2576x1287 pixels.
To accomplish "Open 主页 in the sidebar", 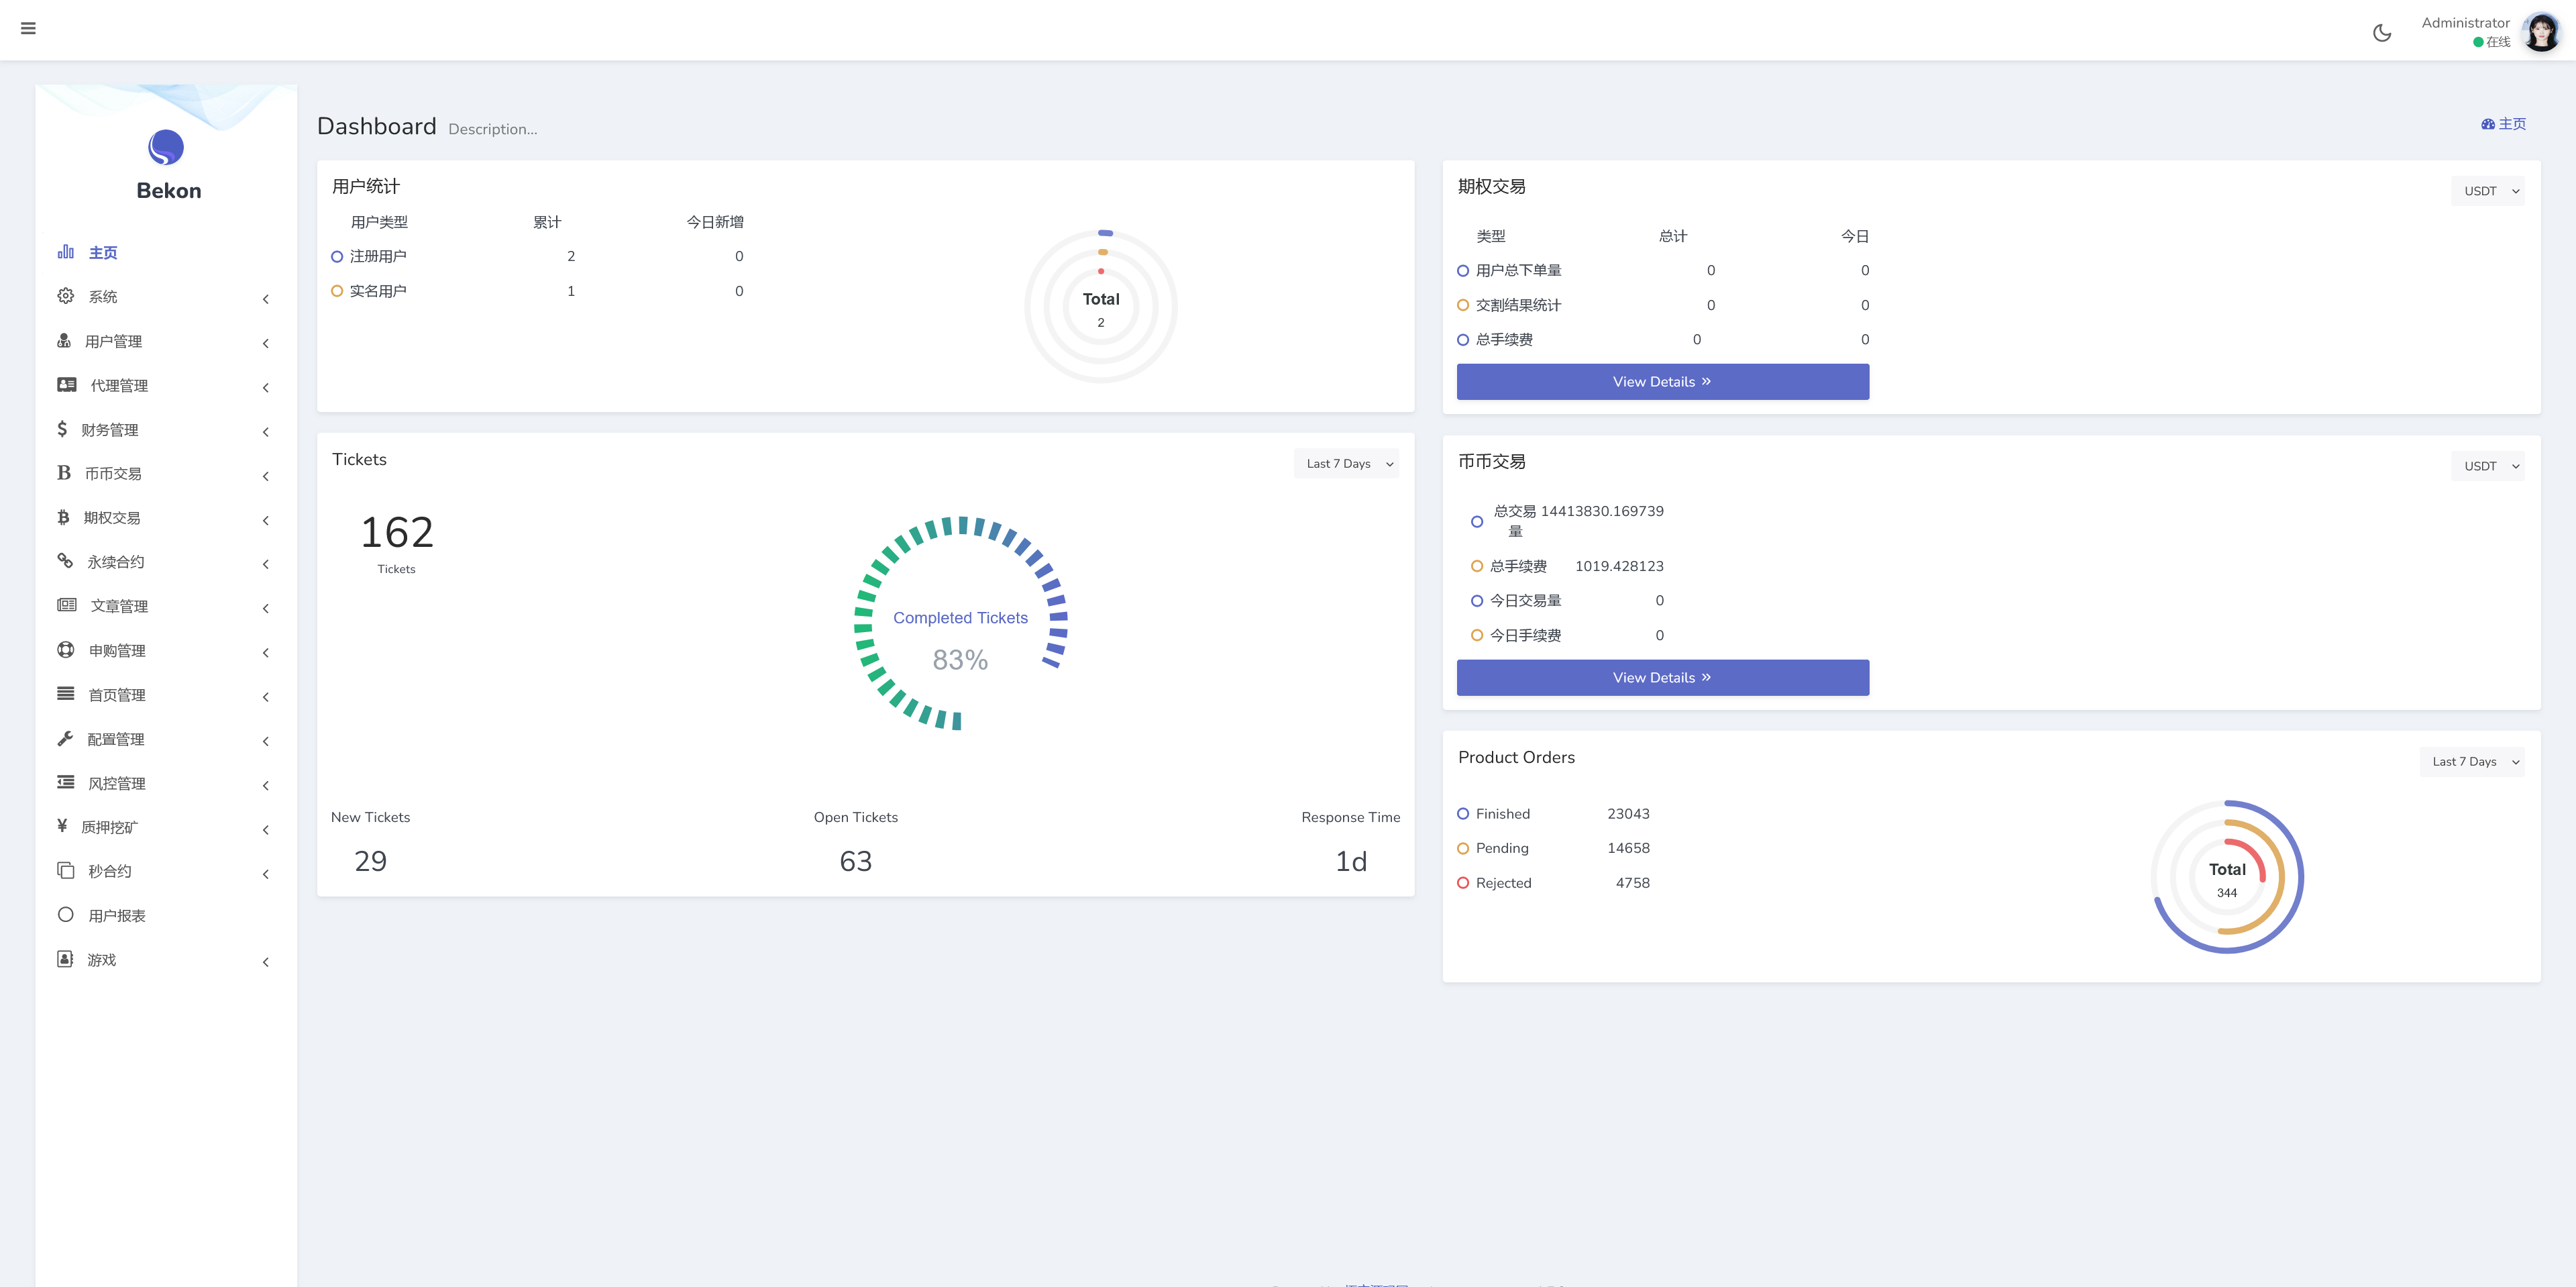I will (x=102, y=253).
